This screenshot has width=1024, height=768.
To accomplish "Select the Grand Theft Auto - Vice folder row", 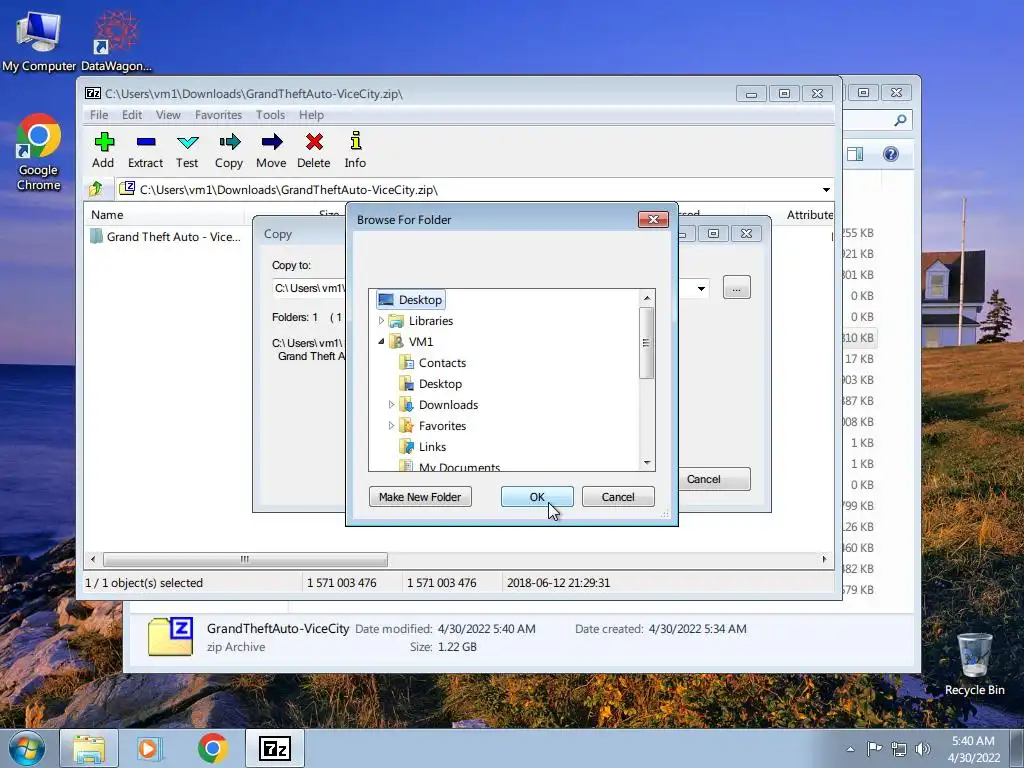I will coord(165,236).
